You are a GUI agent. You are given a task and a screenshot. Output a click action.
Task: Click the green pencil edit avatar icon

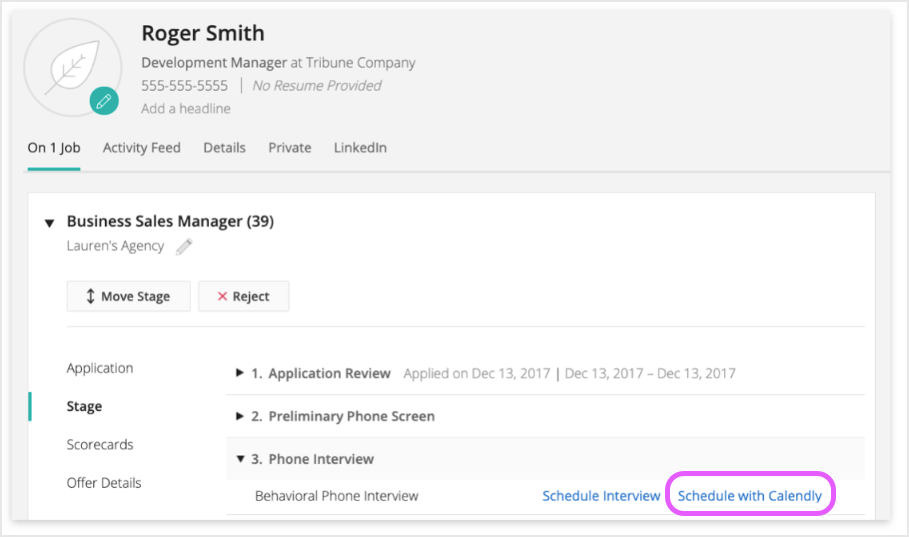pyautogui.click(x=103, y=100)
